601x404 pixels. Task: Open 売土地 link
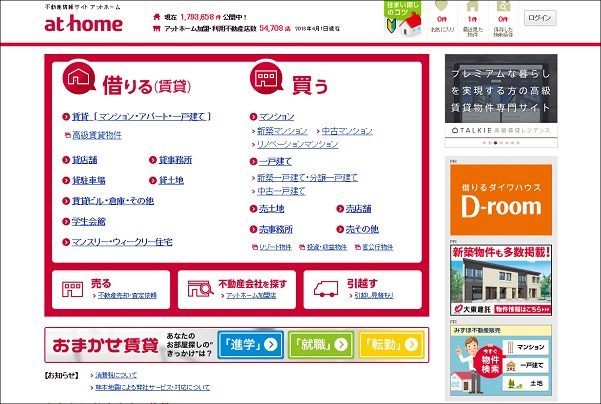[x=271, y=209]
